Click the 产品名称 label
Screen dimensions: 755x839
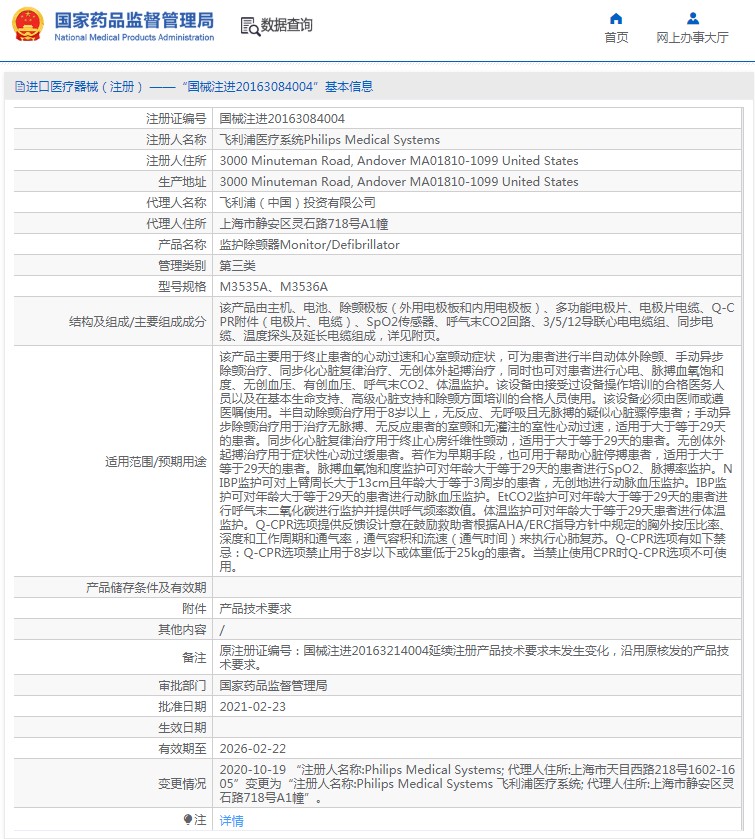182,245
